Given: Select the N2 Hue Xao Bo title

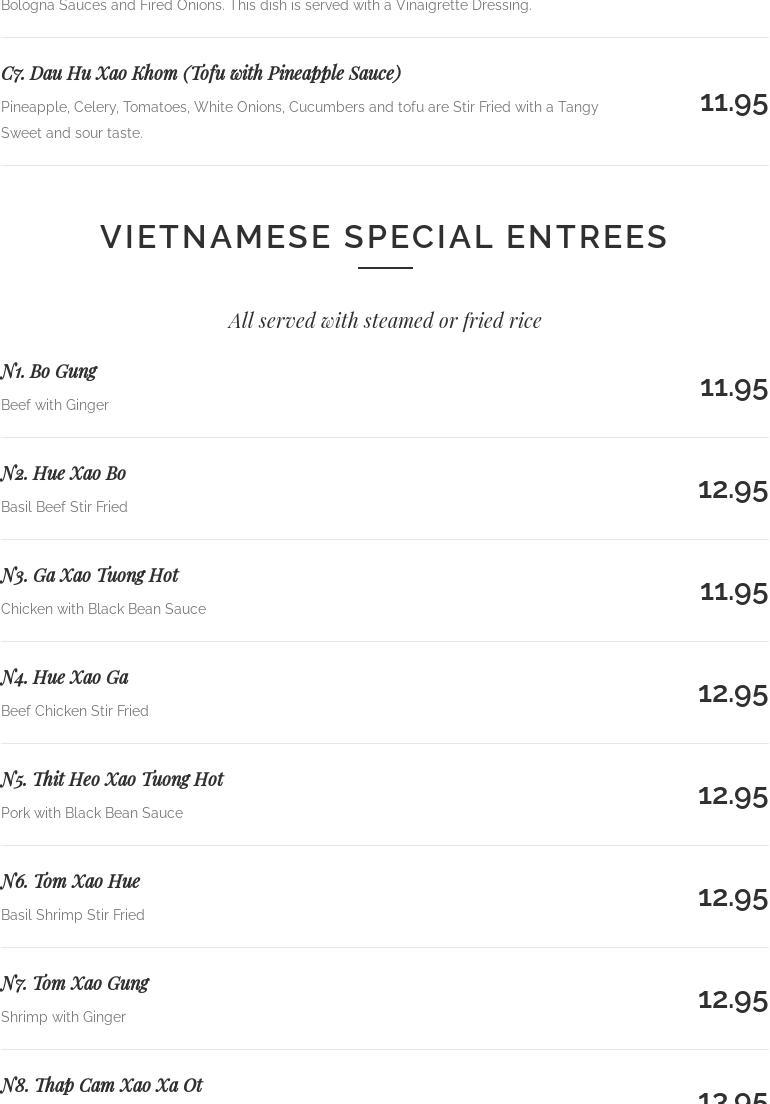Looking at the screenshot, I should [63, 473].
